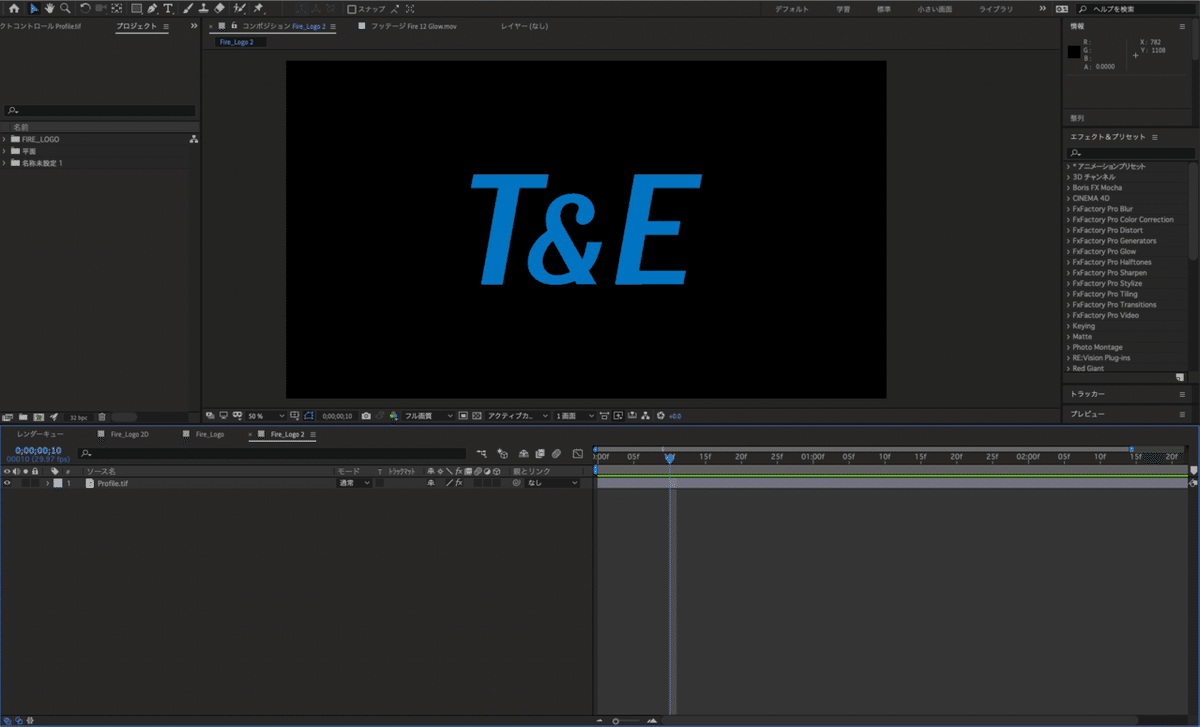Switch to the Fire_Logo timeline tab

coord(210,435)
